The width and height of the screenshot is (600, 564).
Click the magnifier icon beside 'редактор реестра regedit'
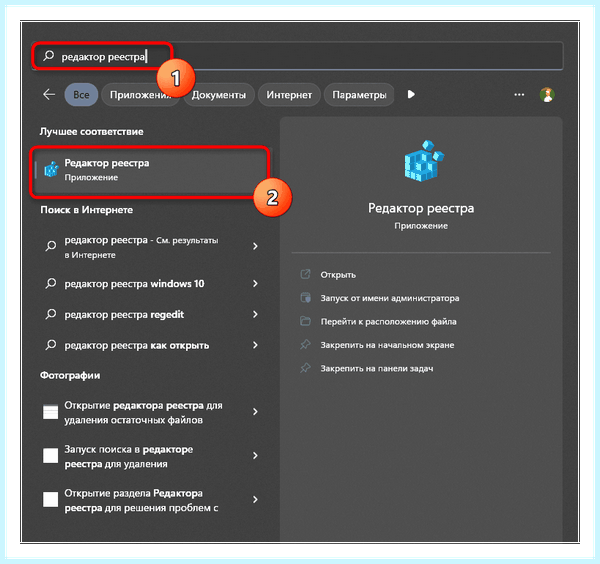coord(51,315)
